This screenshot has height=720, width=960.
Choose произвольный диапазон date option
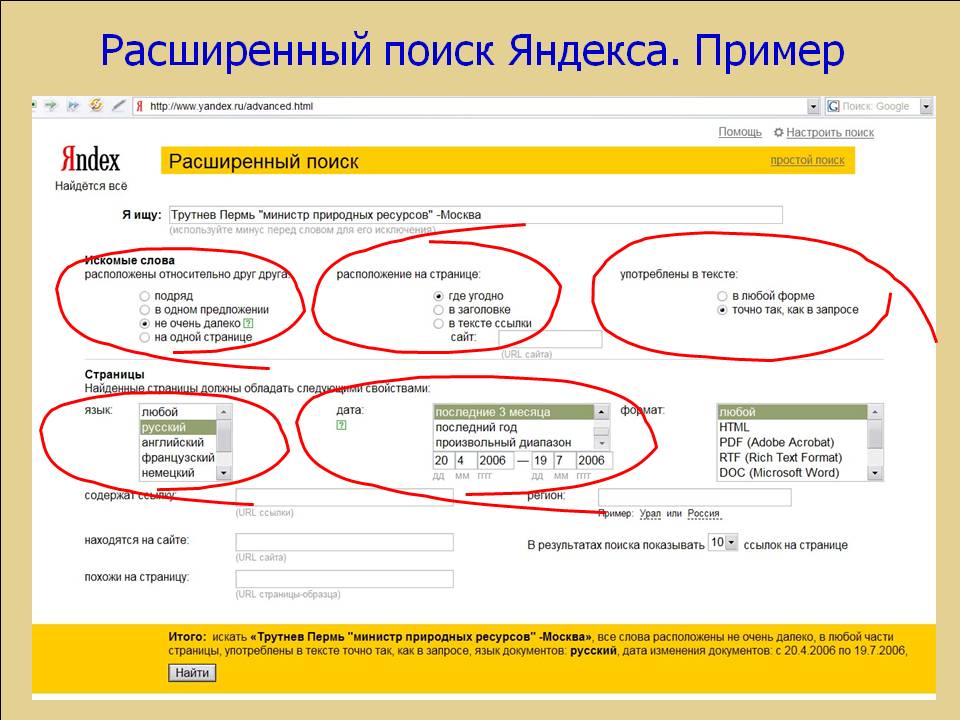point(514,442)
